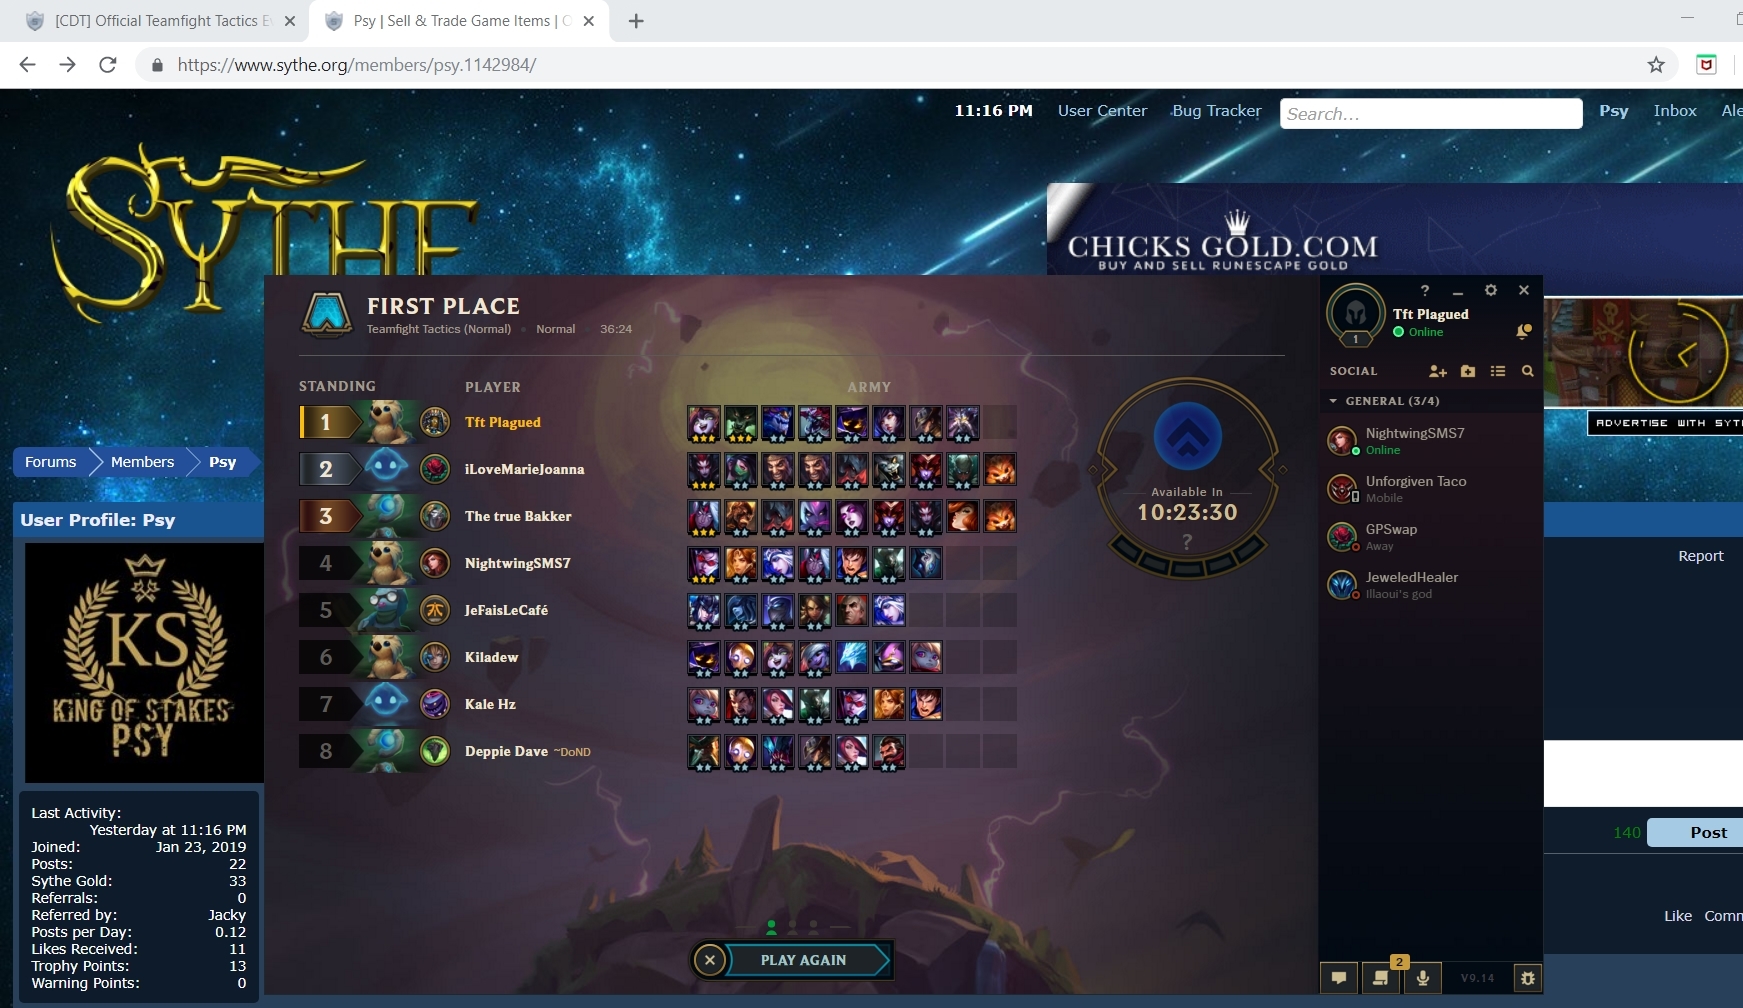The width and height of the screenshot is (1743, 1008).
Task: Select friend JeweledHealer
Action: (1430, 585)
